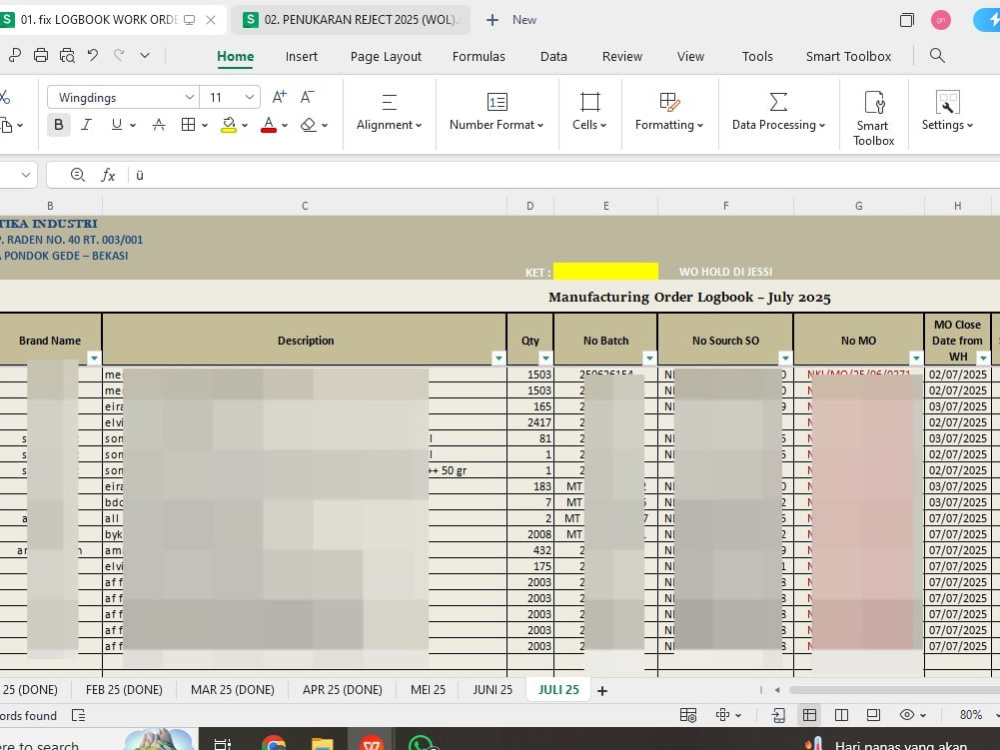
Task: Toggle Italic formatting
Action: (87, 124)
